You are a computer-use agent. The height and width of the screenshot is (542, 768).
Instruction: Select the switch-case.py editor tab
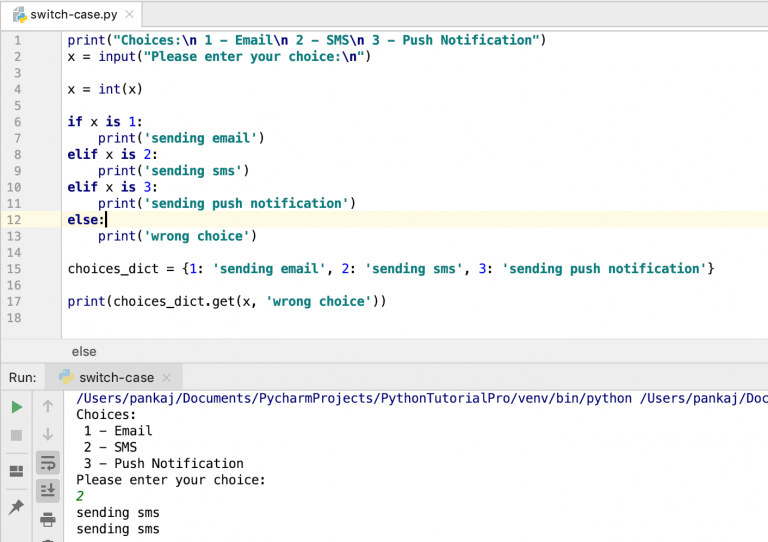pos(73,15)
